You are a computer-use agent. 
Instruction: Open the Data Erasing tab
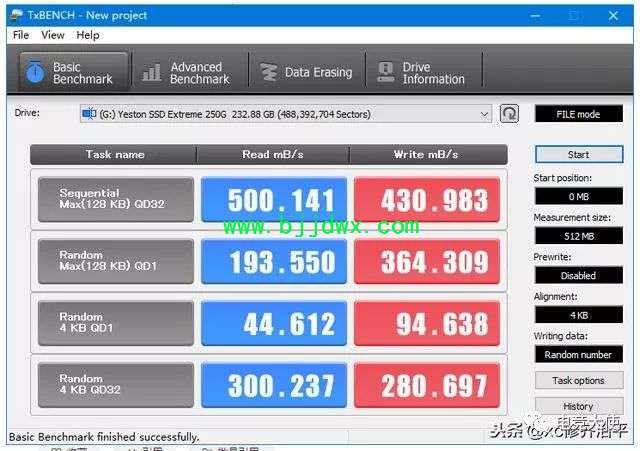click(x=307, y=72)
